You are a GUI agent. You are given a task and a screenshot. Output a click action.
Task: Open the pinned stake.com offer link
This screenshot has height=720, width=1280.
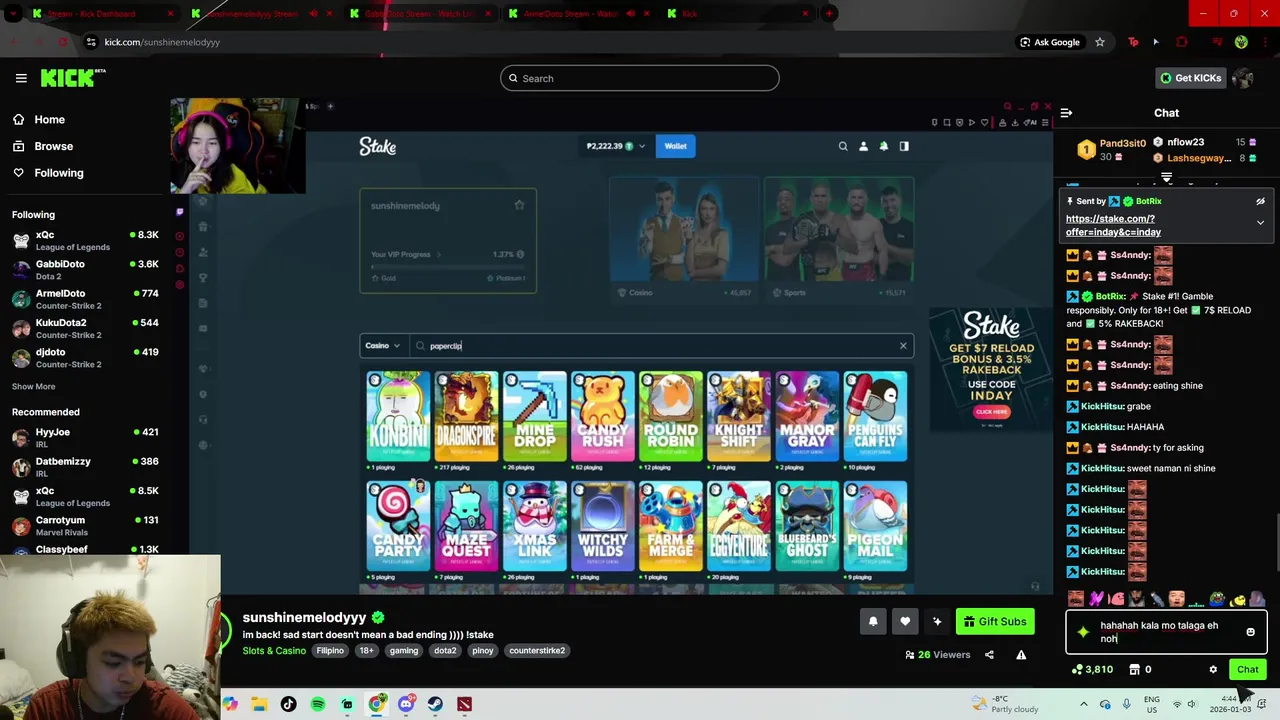pyautogui.click(x=1113, y=225)
